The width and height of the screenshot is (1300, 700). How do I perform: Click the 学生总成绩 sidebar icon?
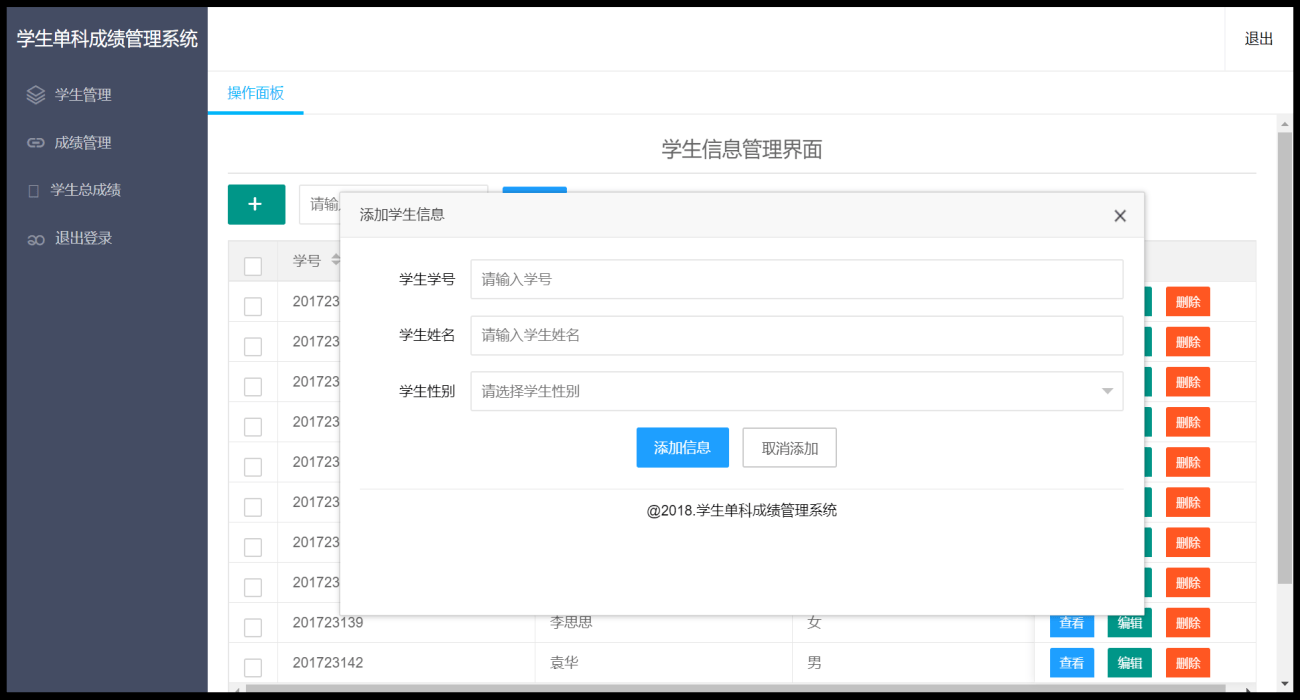click(x=35, y=190)
